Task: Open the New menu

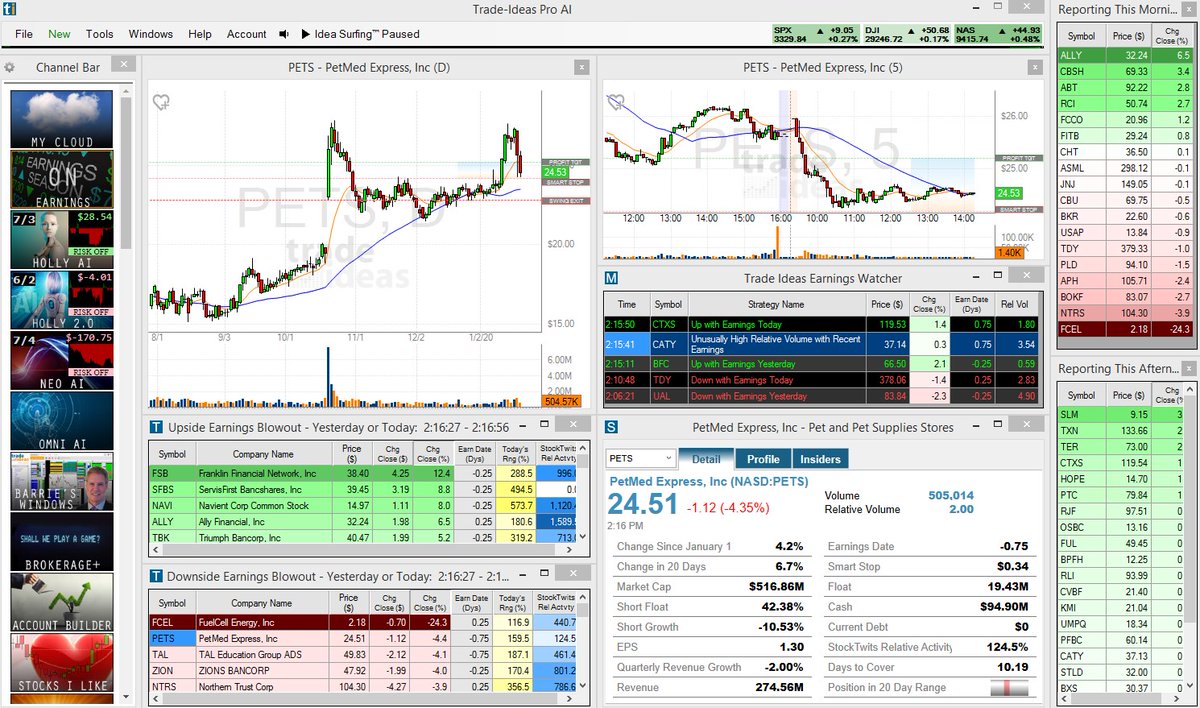Action: pos(59,34)
